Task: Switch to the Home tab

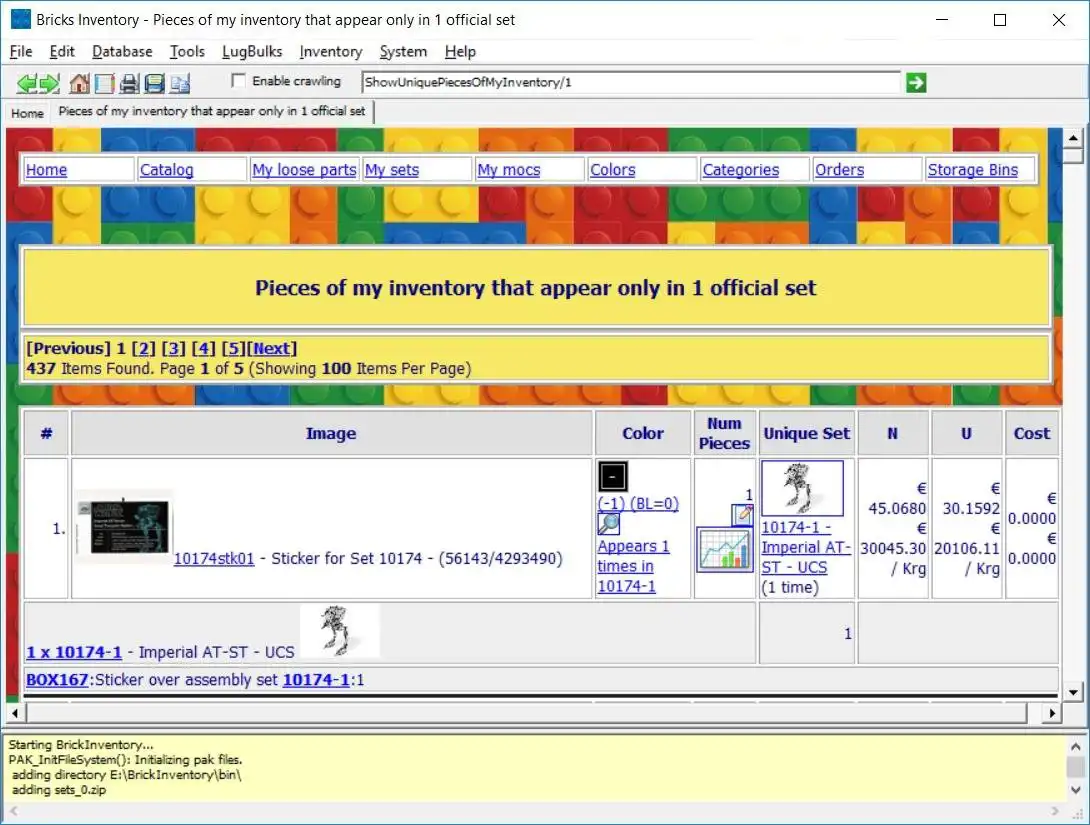Action: (27, 113)
